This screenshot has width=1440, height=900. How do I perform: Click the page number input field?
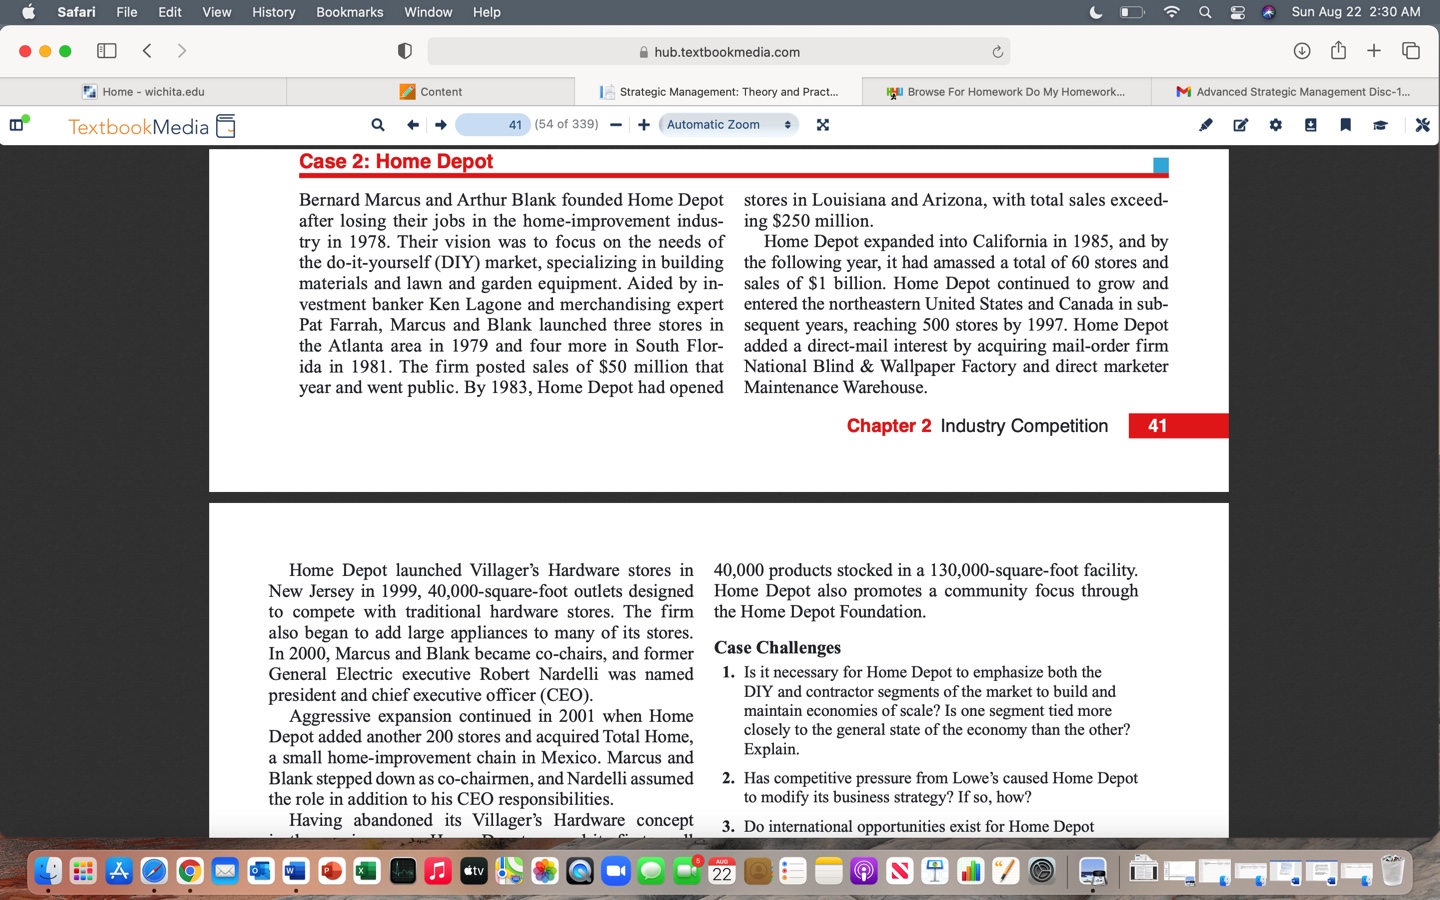point(493,125)
